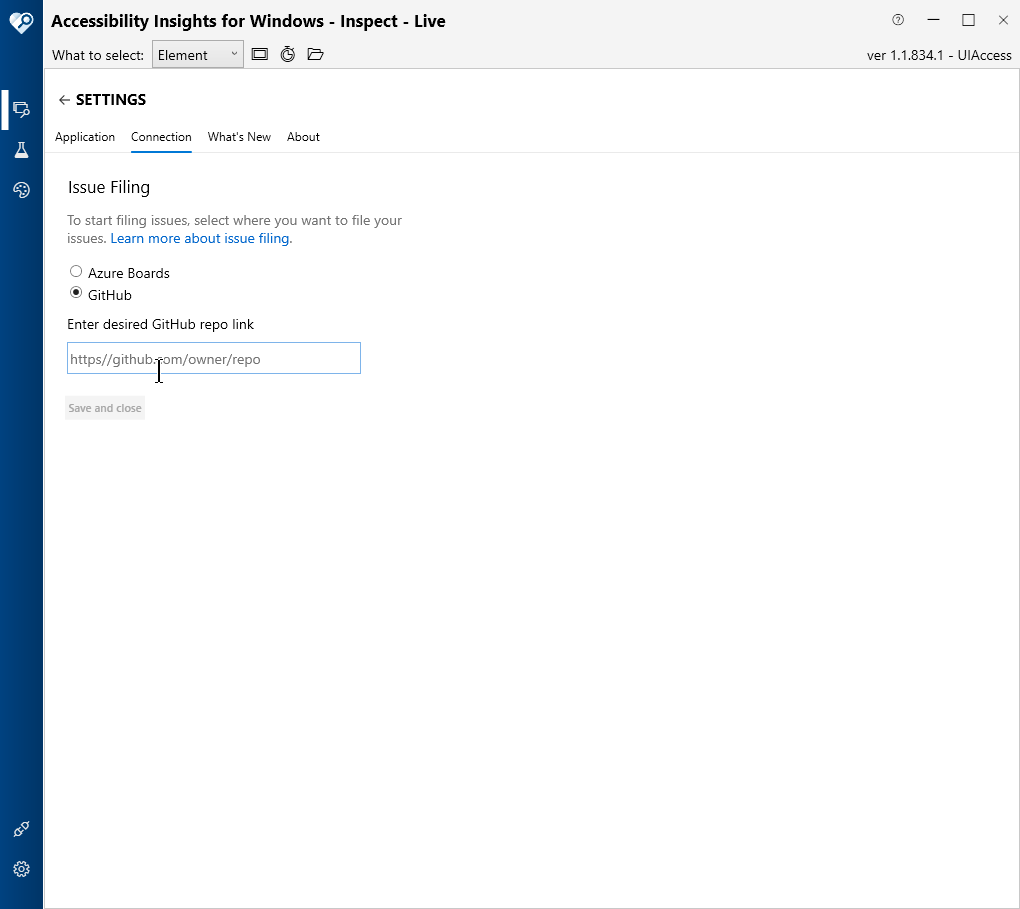
Task: Click the Accessibility Insights heart logo
Action: point(21,22)
